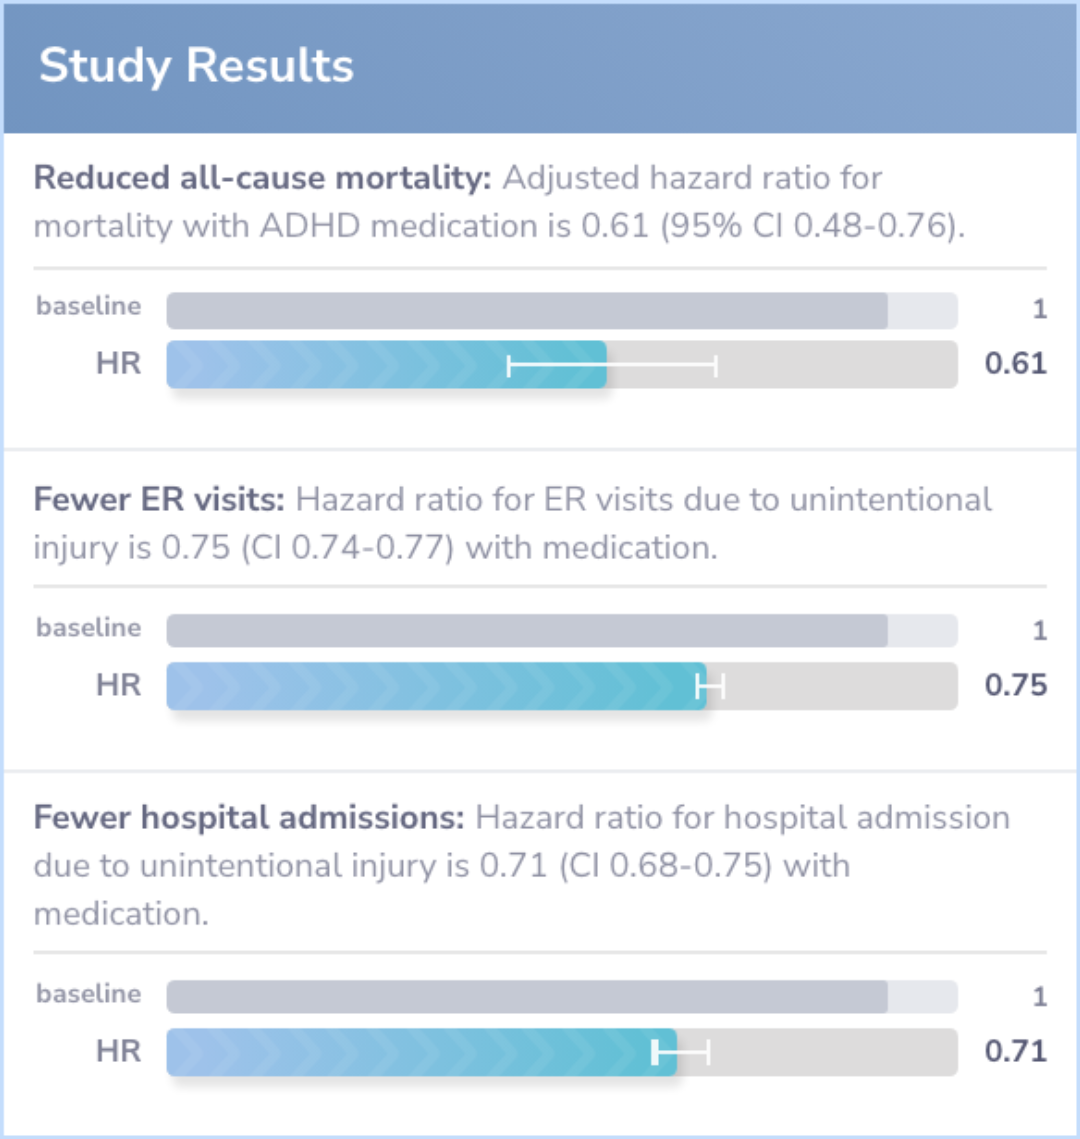Click the 'Fewer ER visits' heading
Viewport: 1080px width, 1139px height.
coord(160,499)
